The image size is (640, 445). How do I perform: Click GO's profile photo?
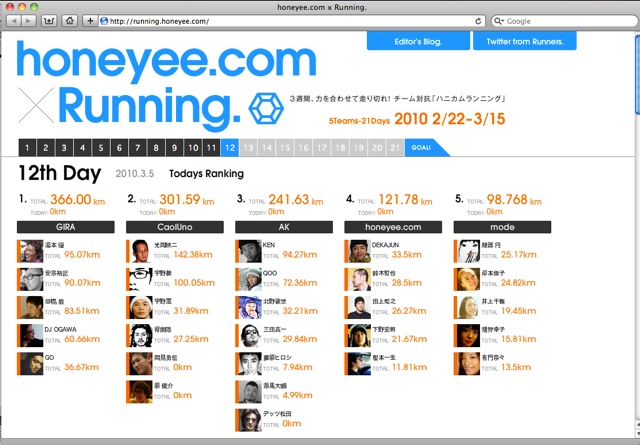[x=31, y=364]
